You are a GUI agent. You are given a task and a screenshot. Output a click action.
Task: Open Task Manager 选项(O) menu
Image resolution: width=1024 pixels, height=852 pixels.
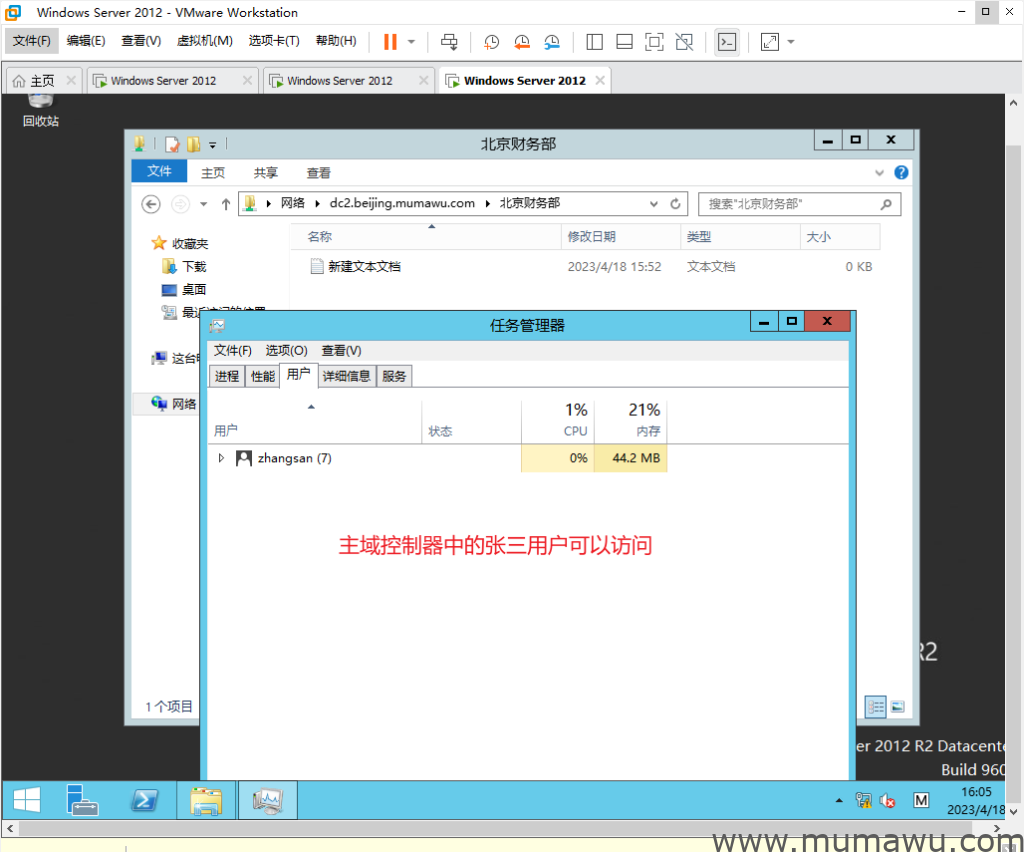coord(286,351)
